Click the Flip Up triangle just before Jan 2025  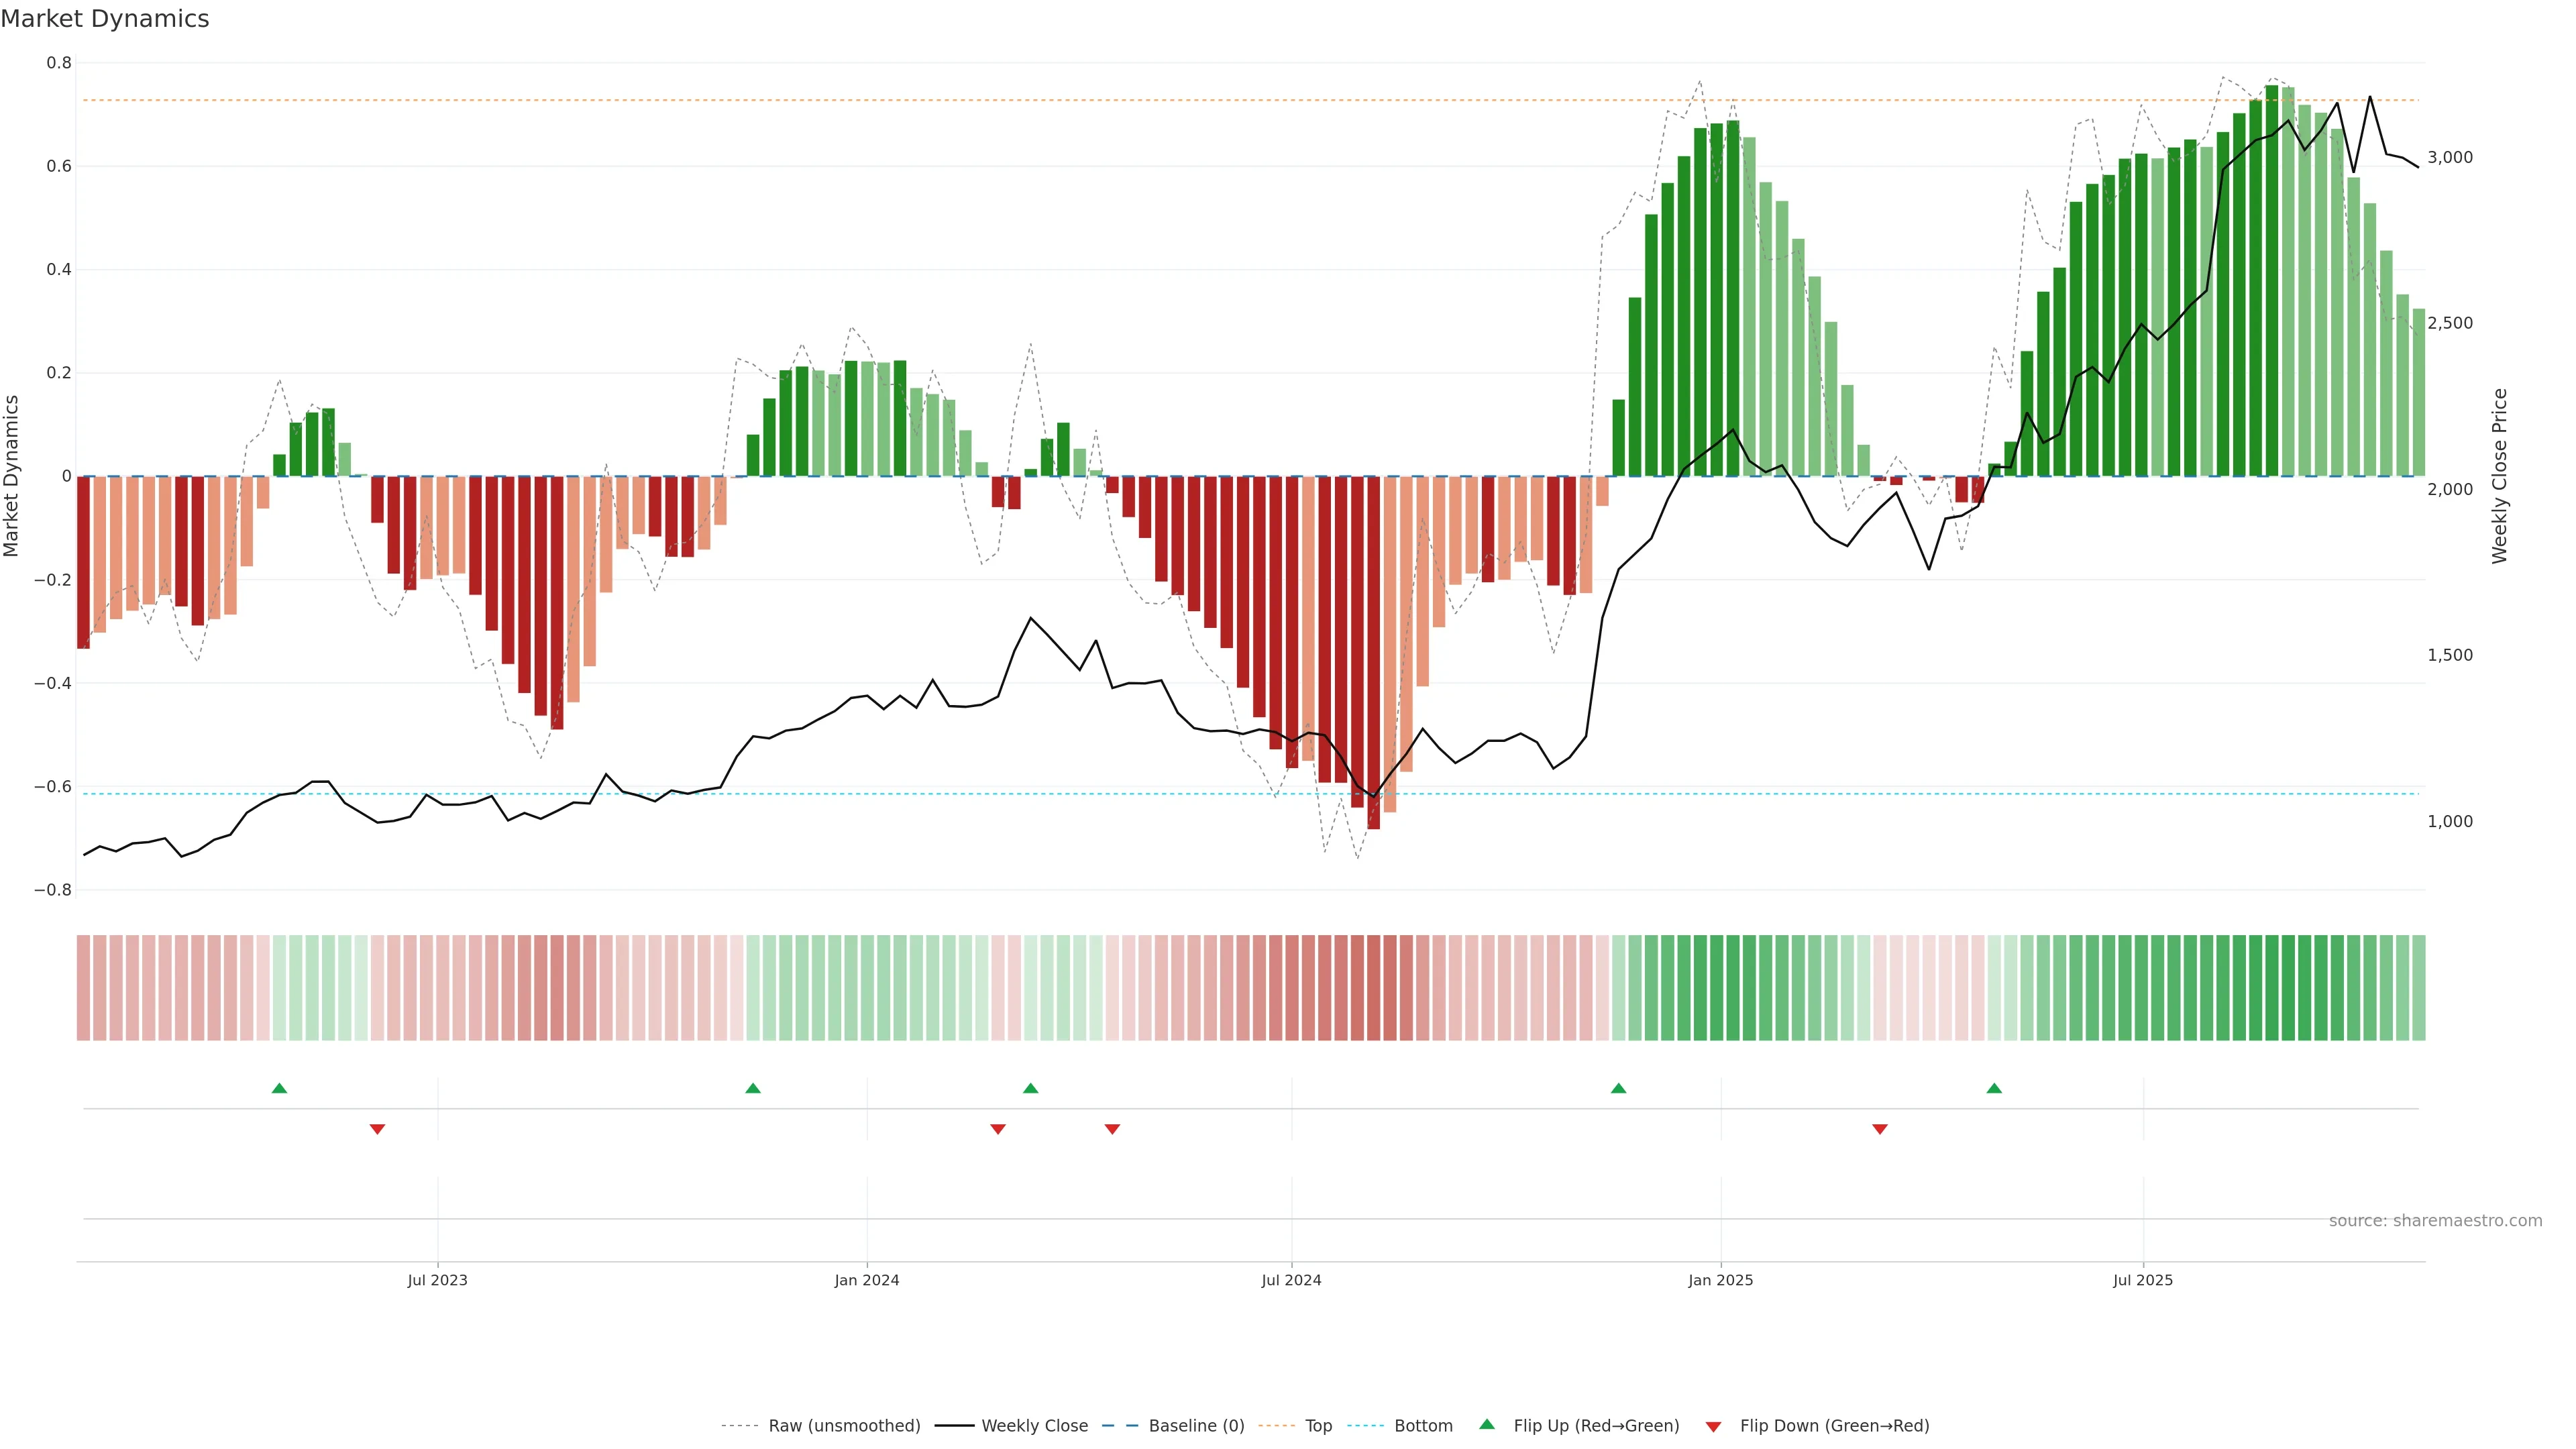[x=1618, y=1088]
